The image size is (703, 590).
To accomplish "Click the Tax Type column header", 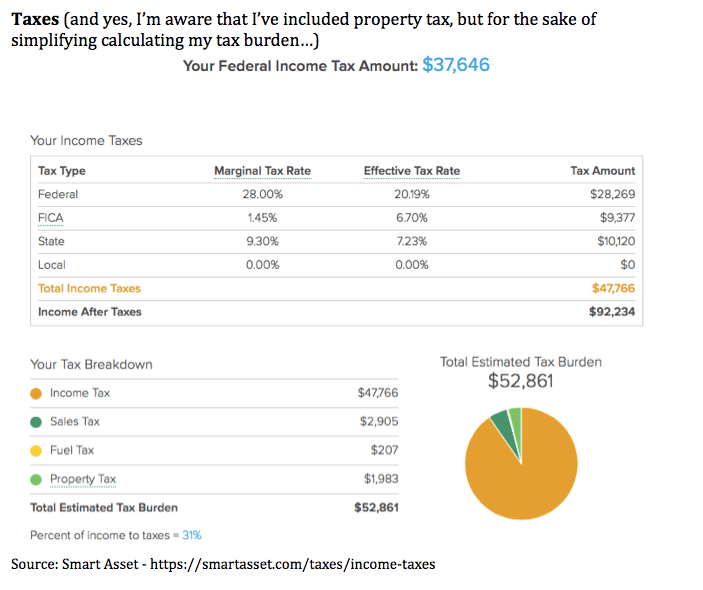I will pos(62,171).
